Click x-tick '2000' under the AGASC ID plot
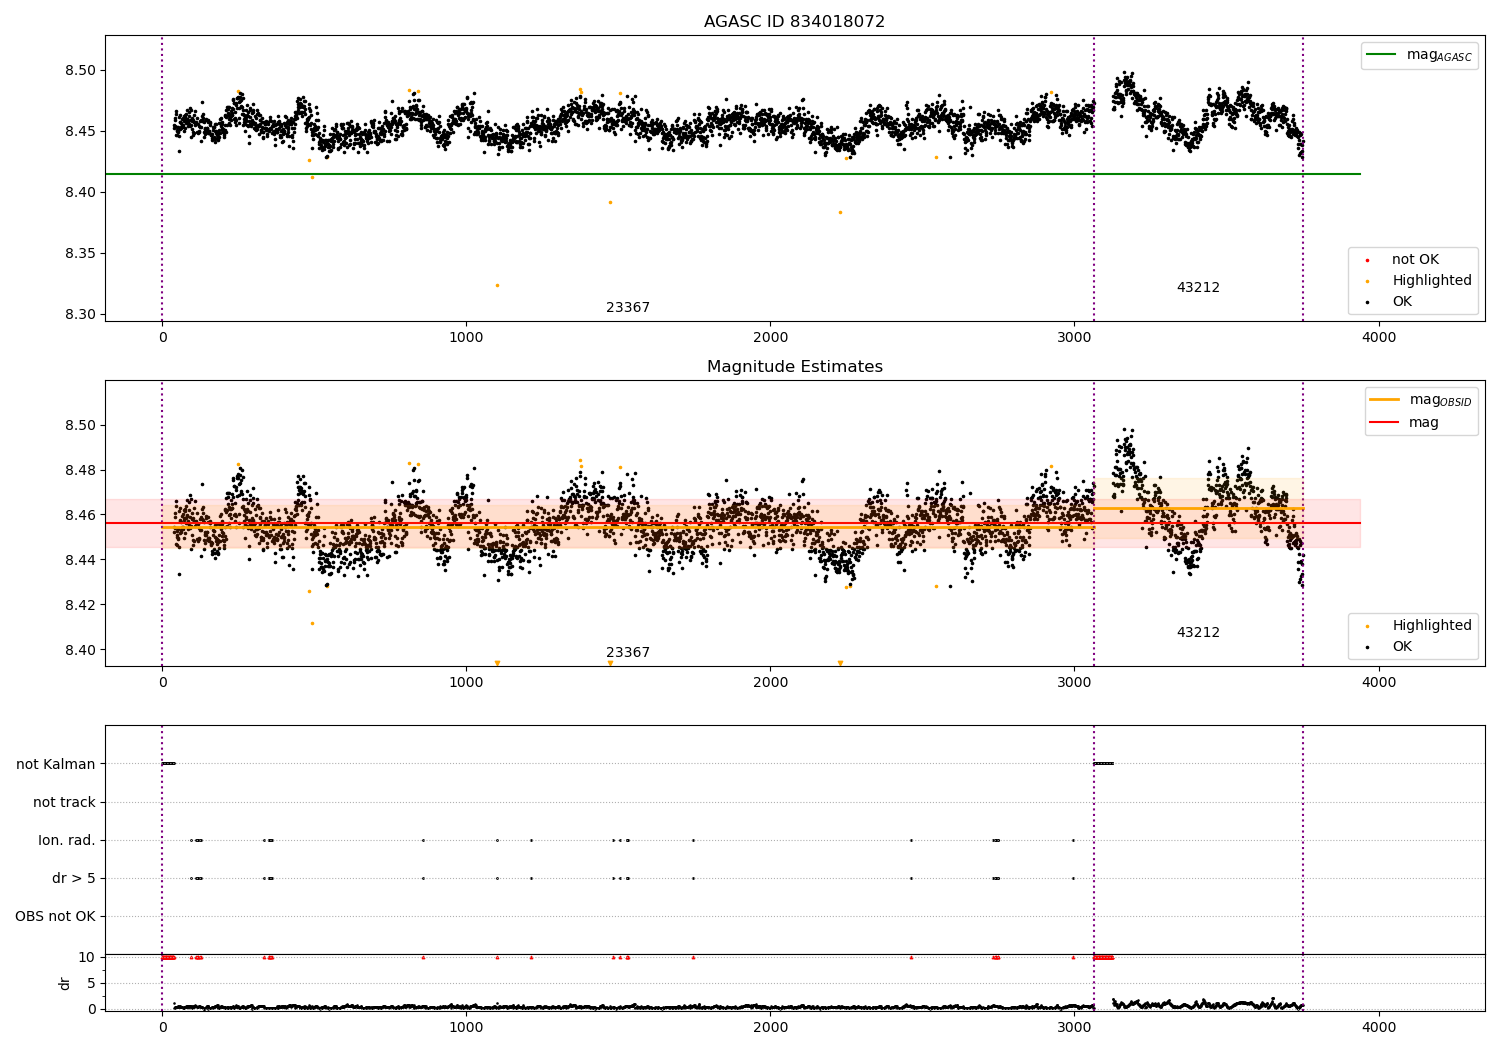 click(770, 338)
